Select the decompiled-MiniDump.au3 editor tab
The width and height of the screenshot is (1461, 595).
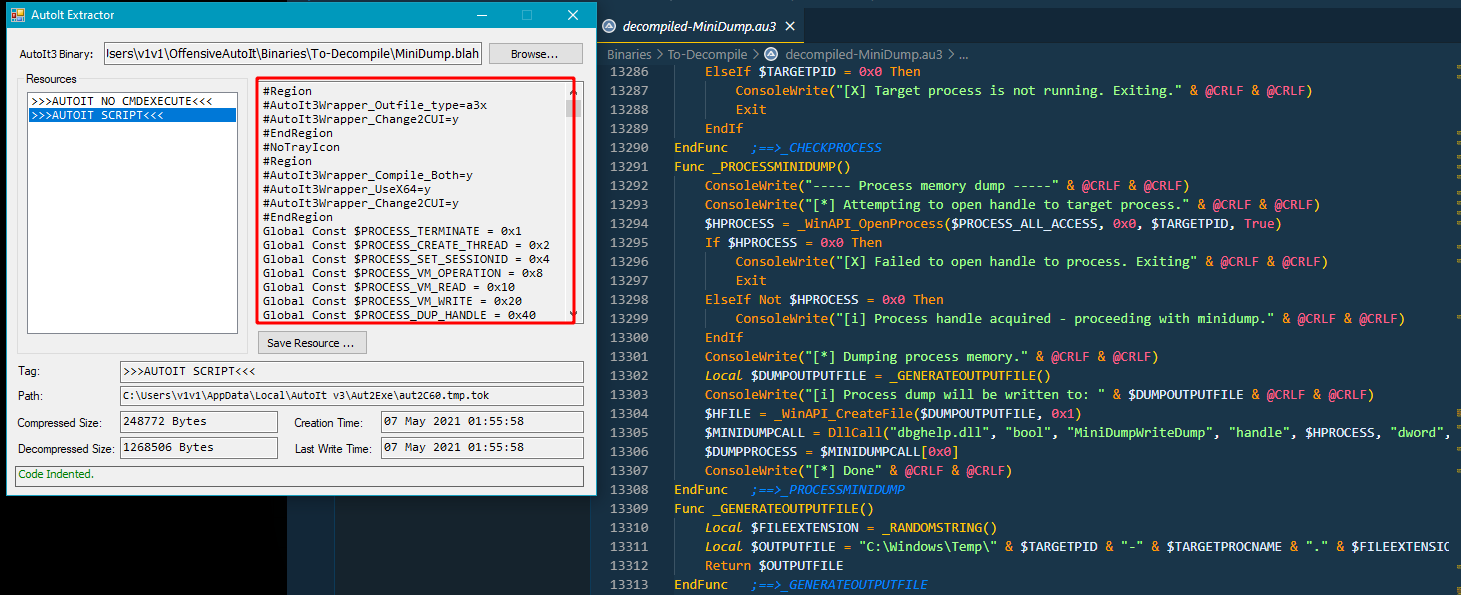[700, 26]
